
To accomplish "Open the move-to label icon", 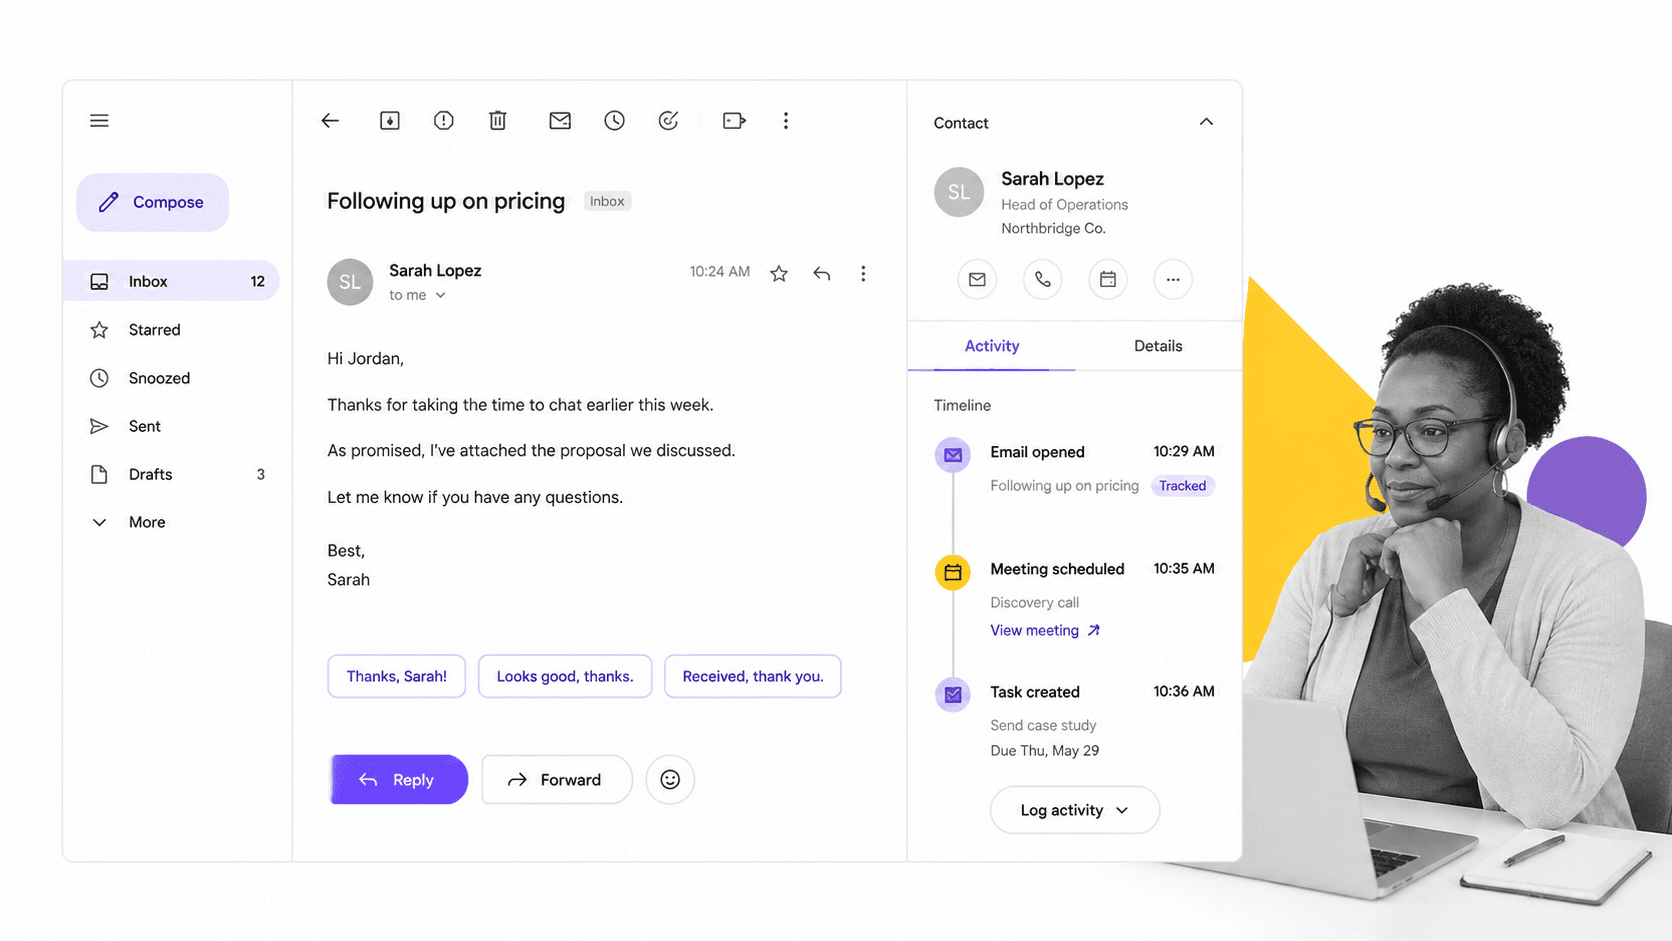I will [734, 121].
